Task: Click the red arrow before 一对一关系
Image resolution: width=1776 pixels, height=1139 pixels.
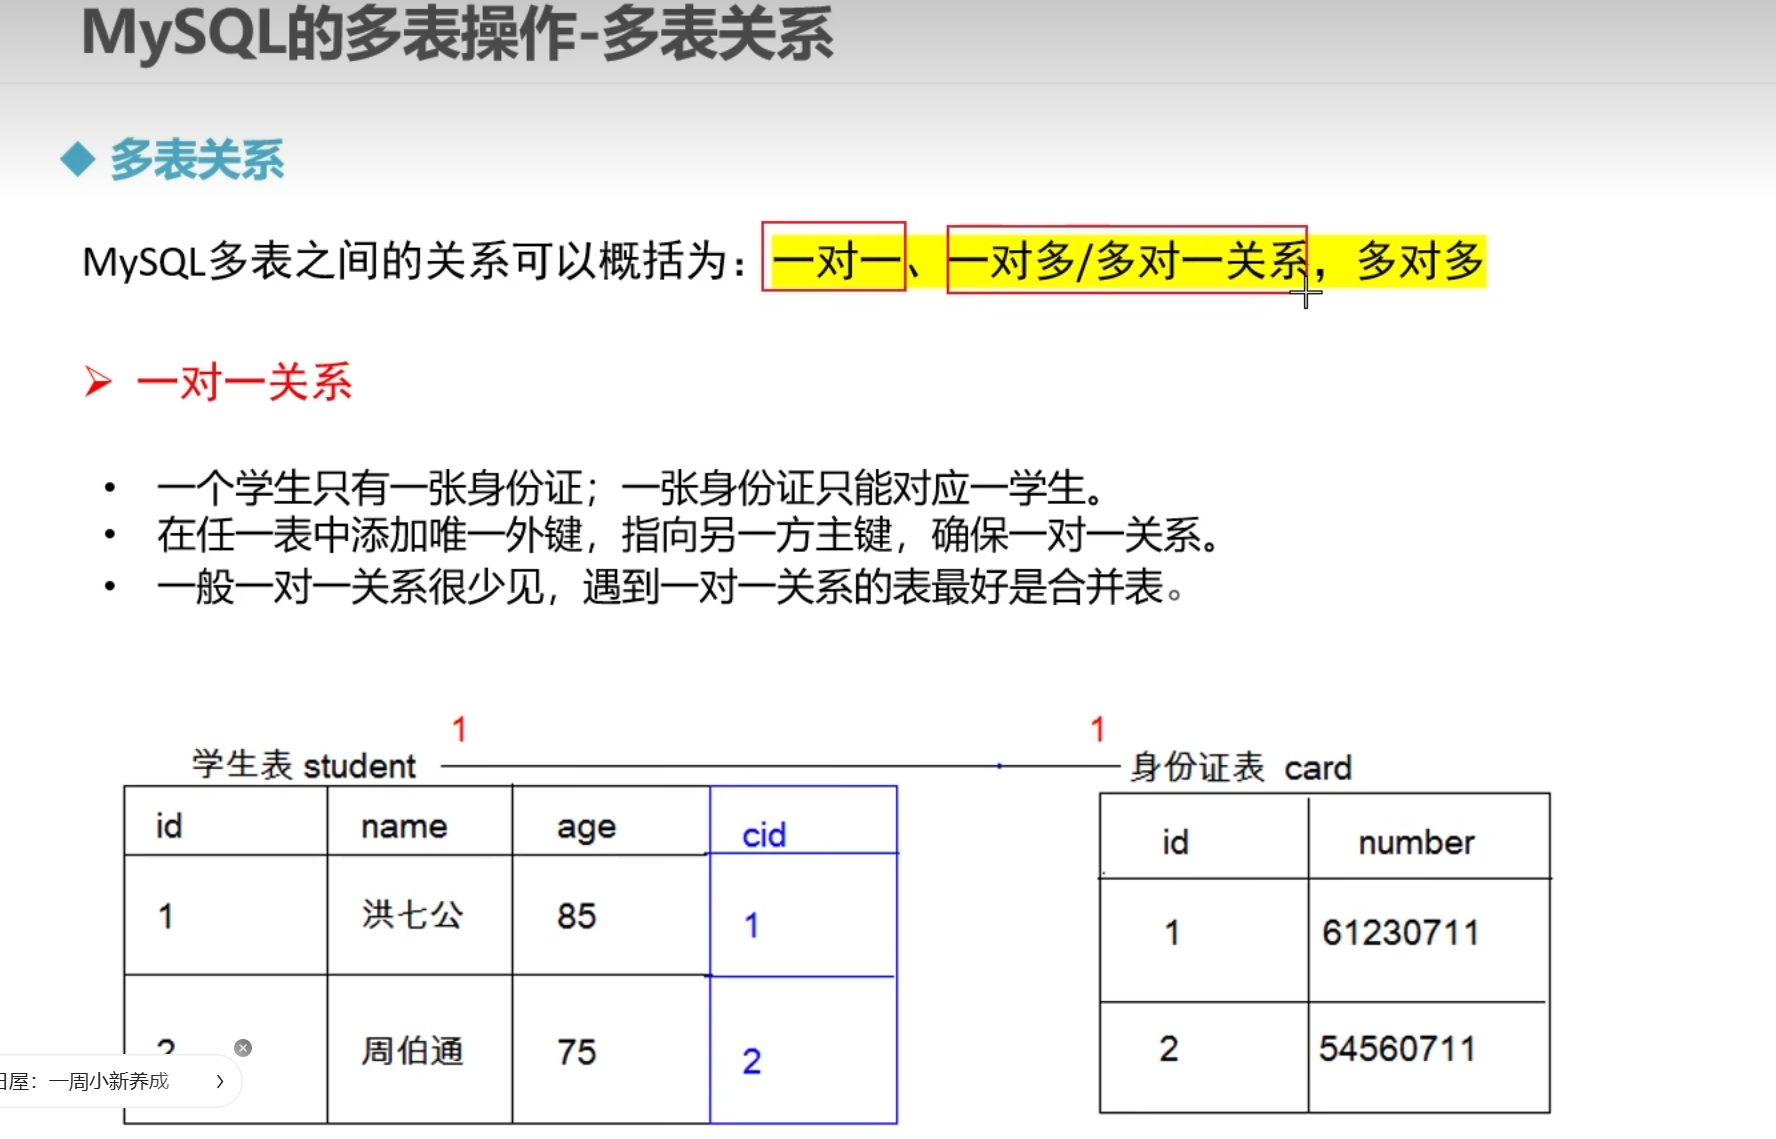Action: click(x=98, y=382)
